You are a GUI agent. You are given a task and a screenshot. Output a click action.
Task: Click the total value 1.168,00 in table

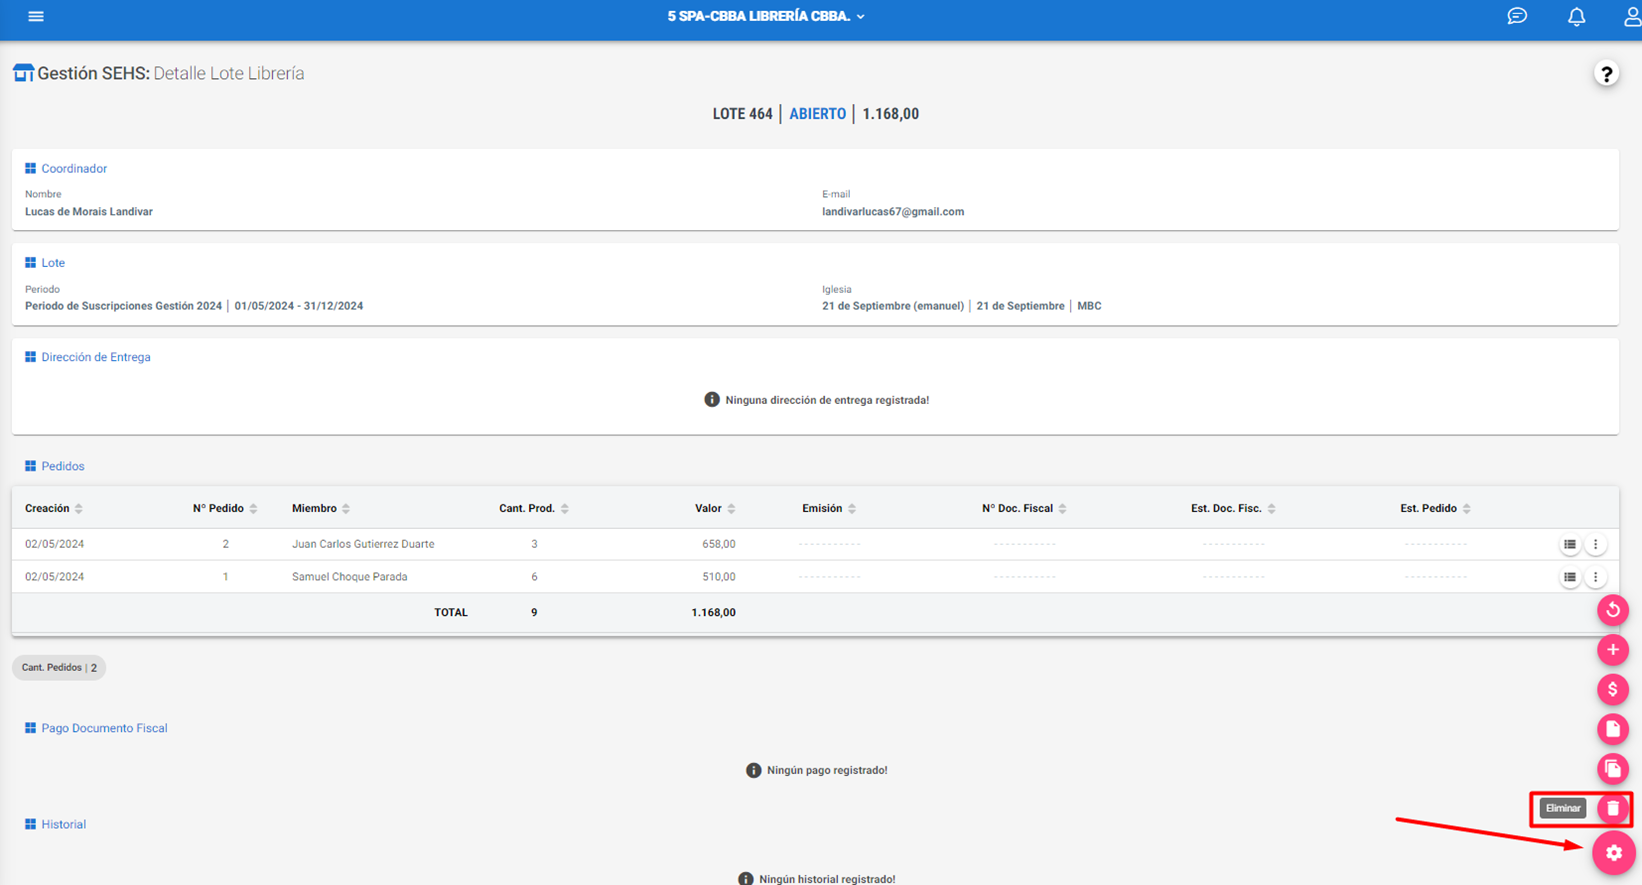pyautogui.click(x=713, y=612)
